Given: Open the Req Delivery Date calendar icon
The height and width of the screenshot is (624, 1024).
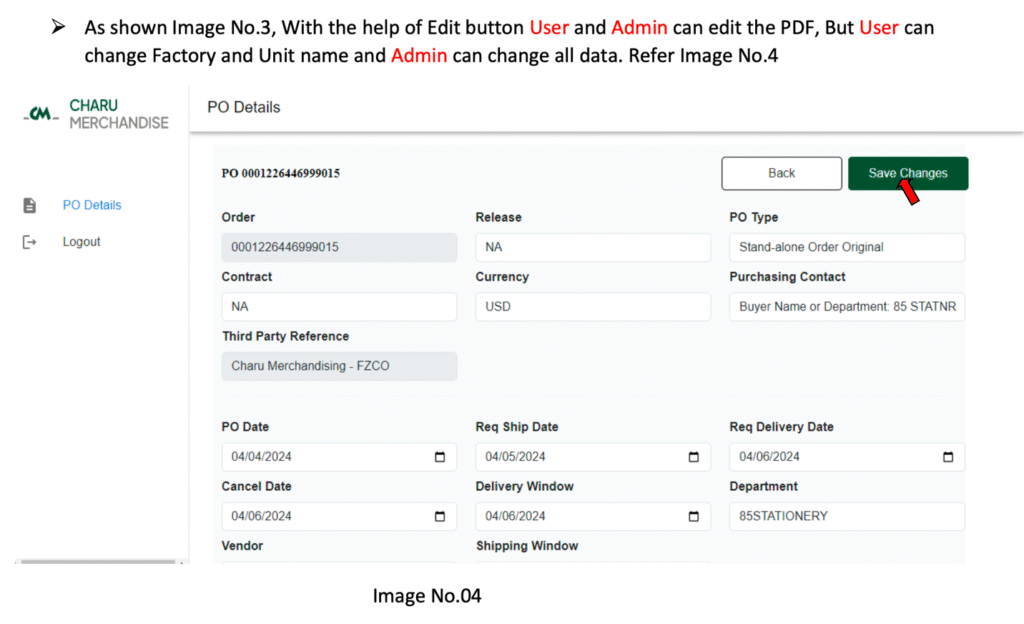Looking at the screenshot, I should (x=948, y=457).
